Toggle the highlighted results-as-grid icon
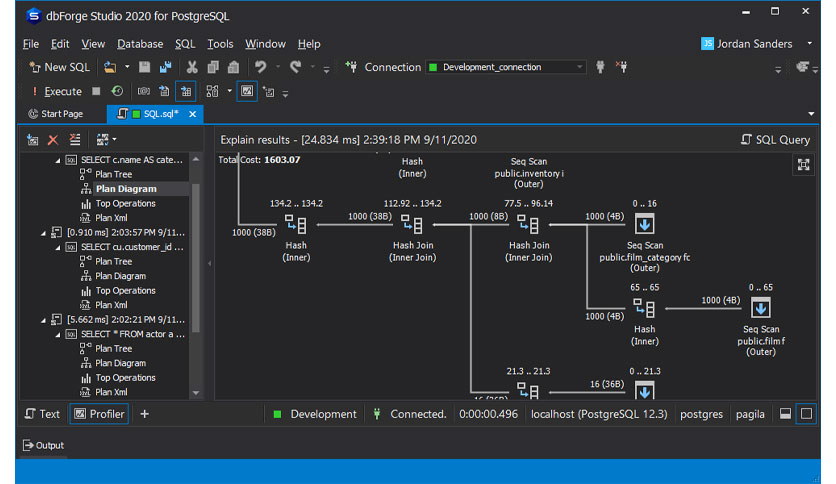 (x=186, y=92)
